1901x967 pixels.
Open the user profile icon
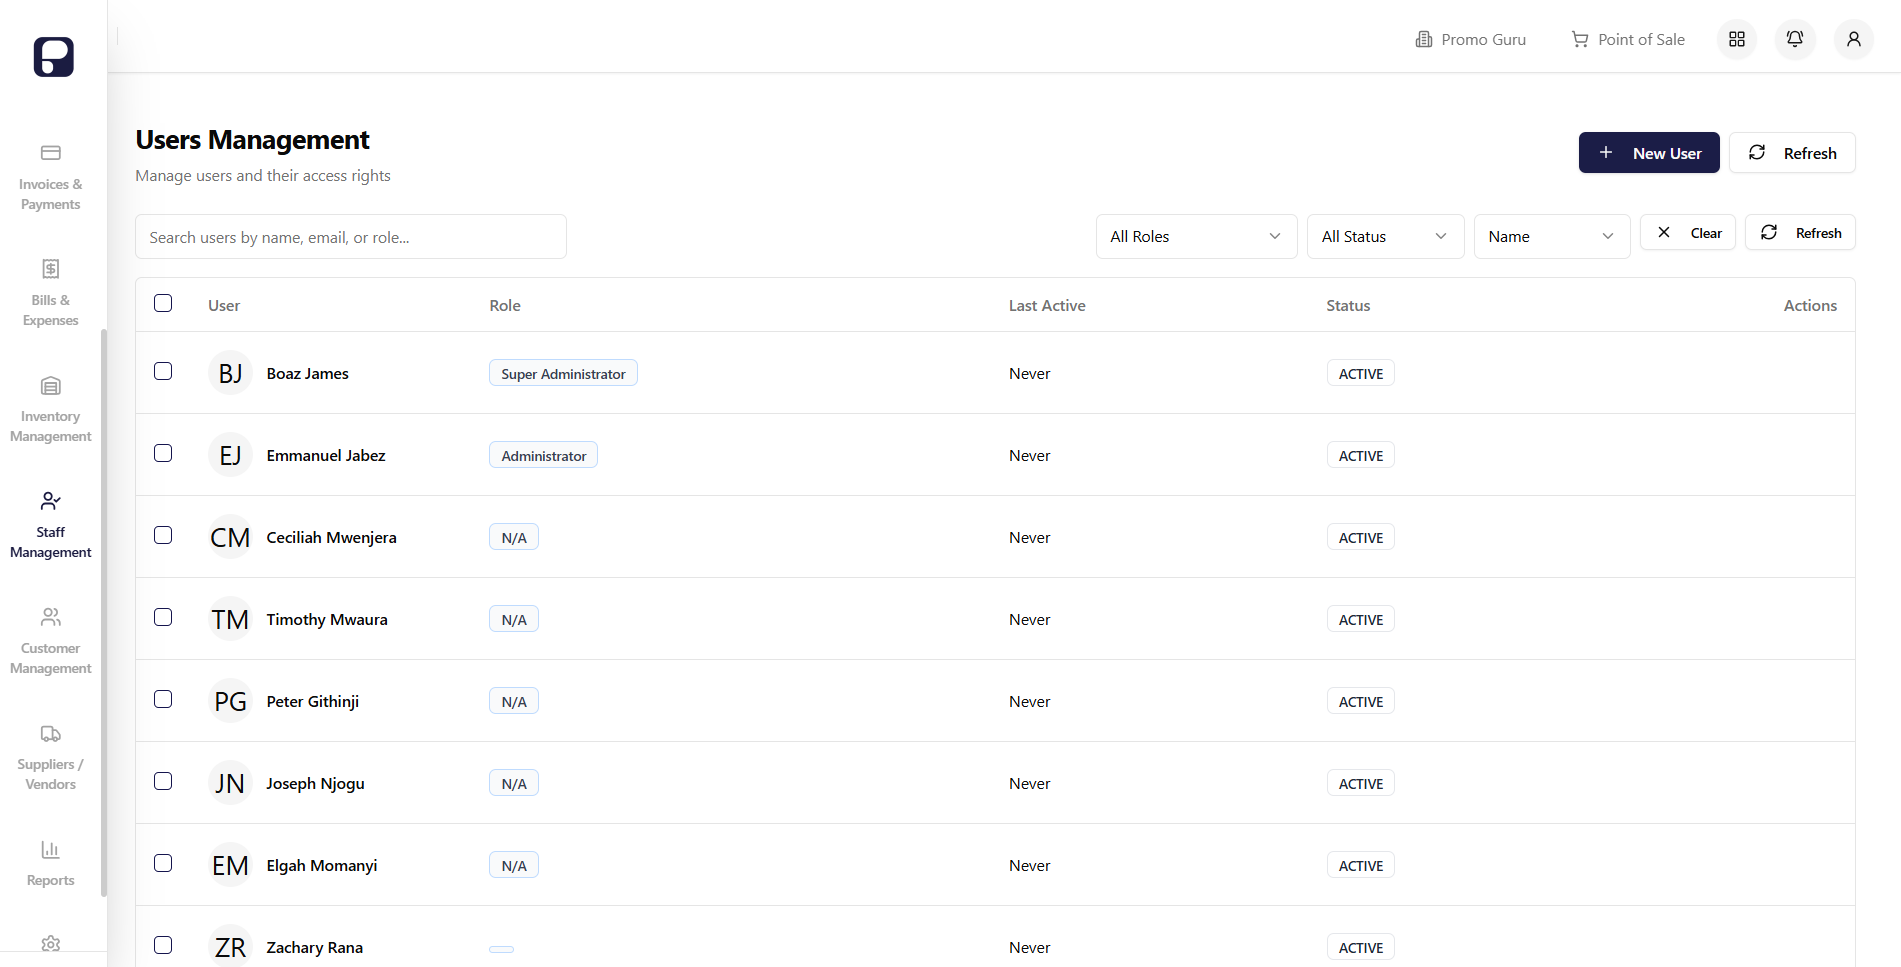[1854, 39]
